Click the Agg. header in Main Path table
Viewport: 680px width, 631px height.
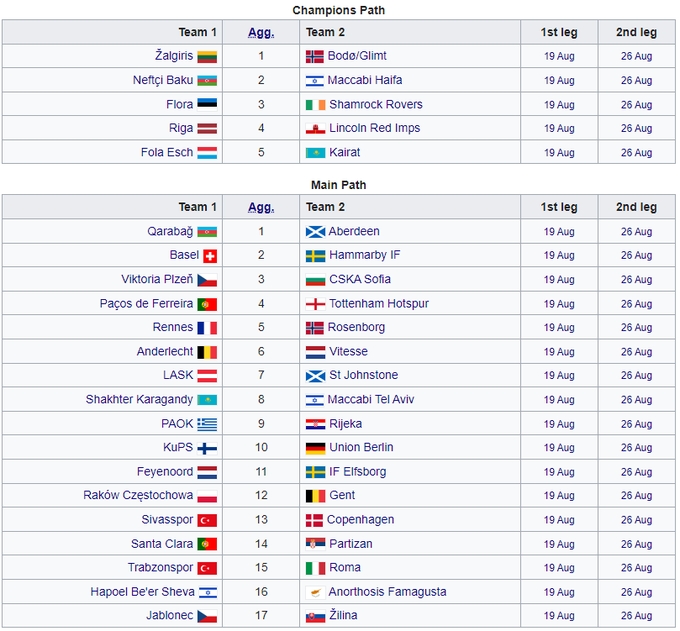pos(261,207)
